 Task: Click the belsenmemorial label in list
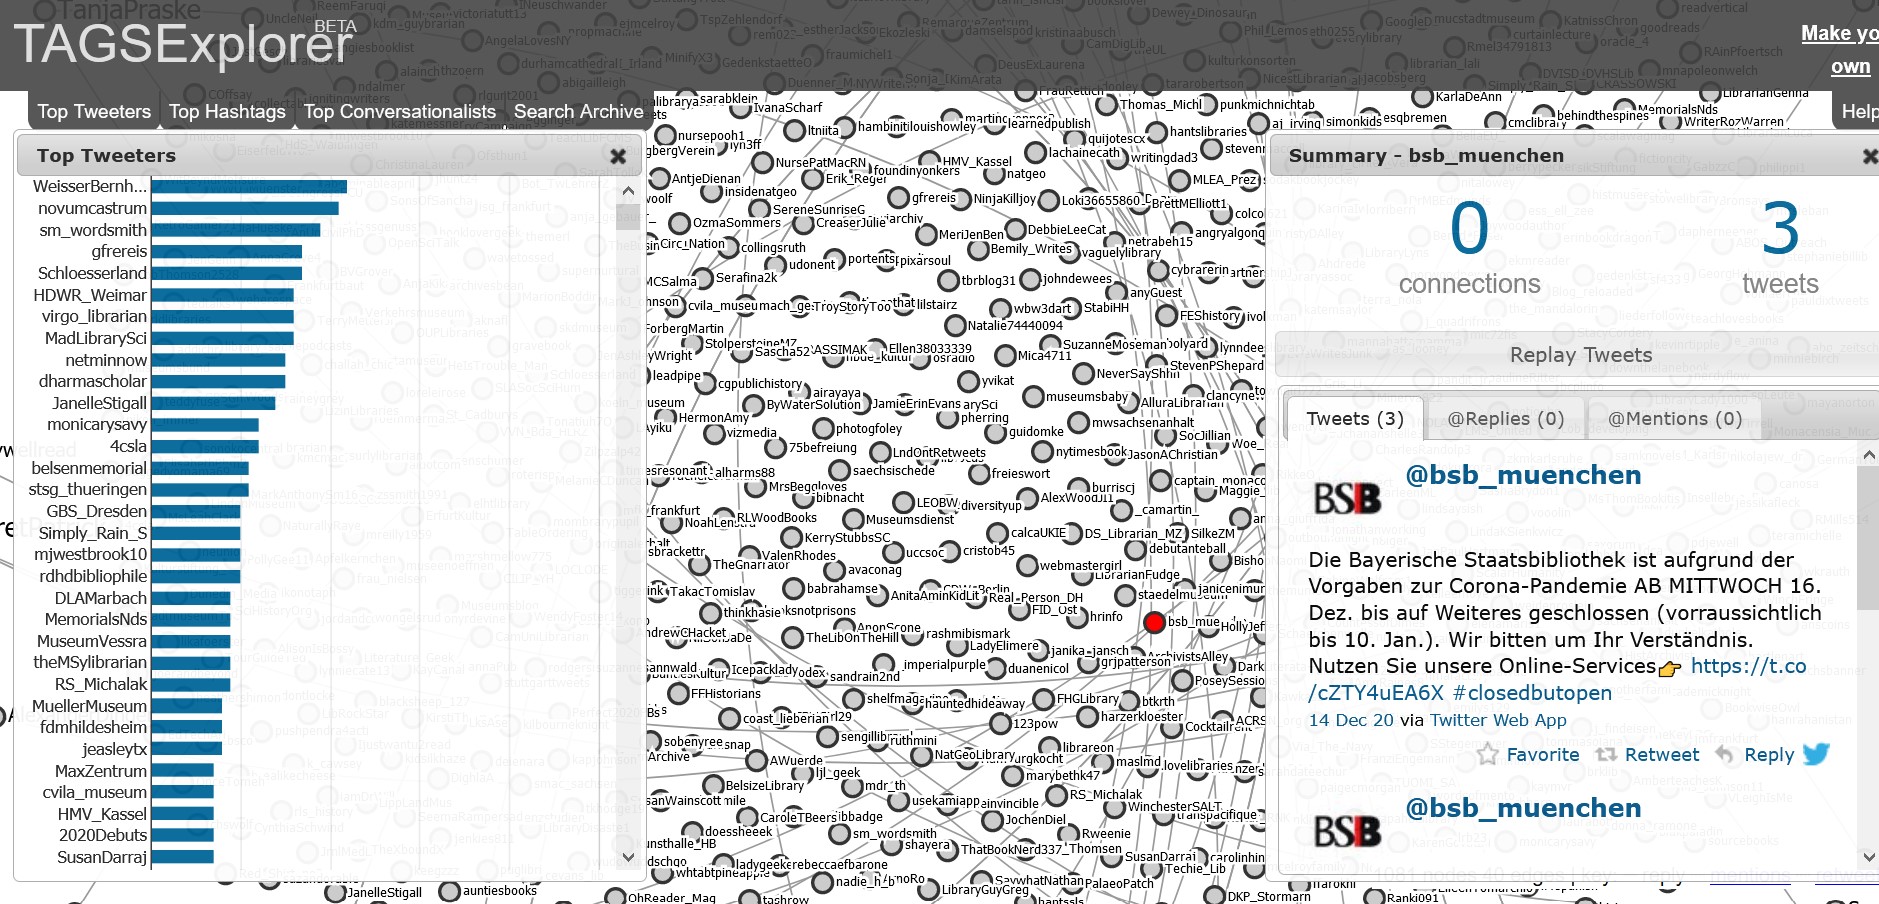pos(89,468)
